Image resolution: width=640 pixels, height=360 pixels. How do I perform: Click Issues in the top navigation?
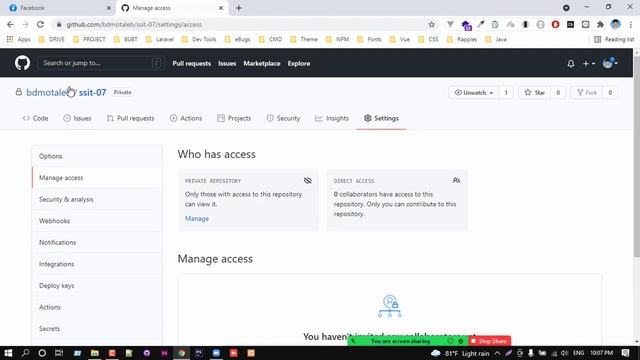[x=227, y=64]
